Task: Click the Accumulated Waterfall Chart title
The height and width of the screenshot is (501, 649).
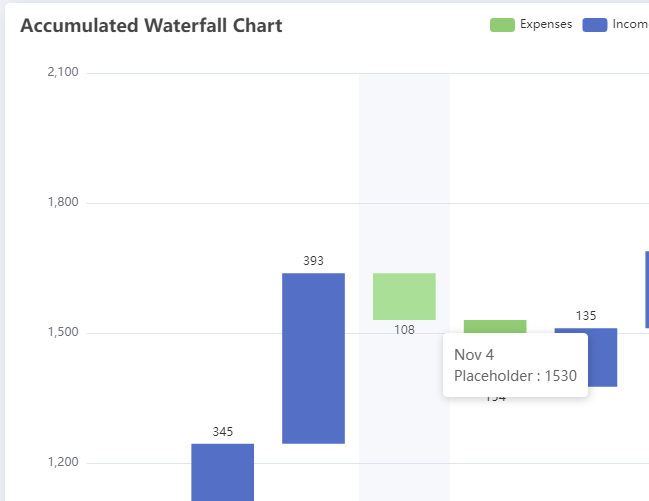Action: point(151,26)
